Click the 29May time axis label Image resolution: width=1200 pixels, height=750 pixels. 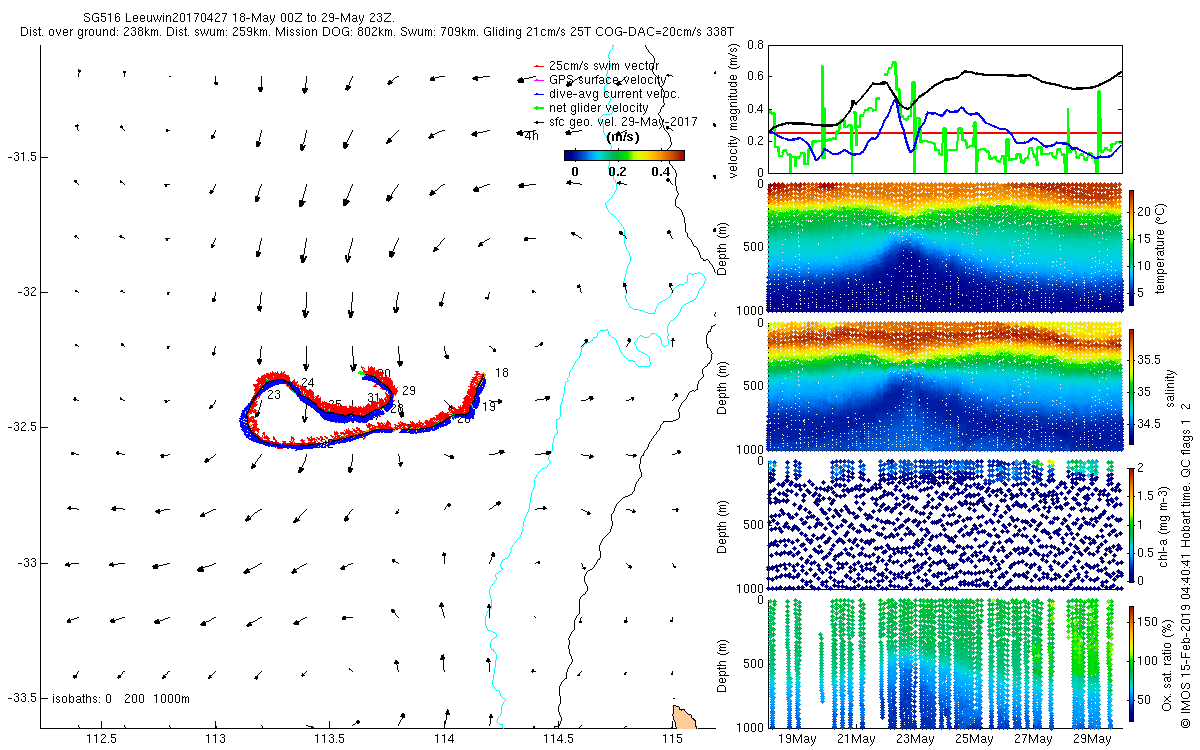1092,739
